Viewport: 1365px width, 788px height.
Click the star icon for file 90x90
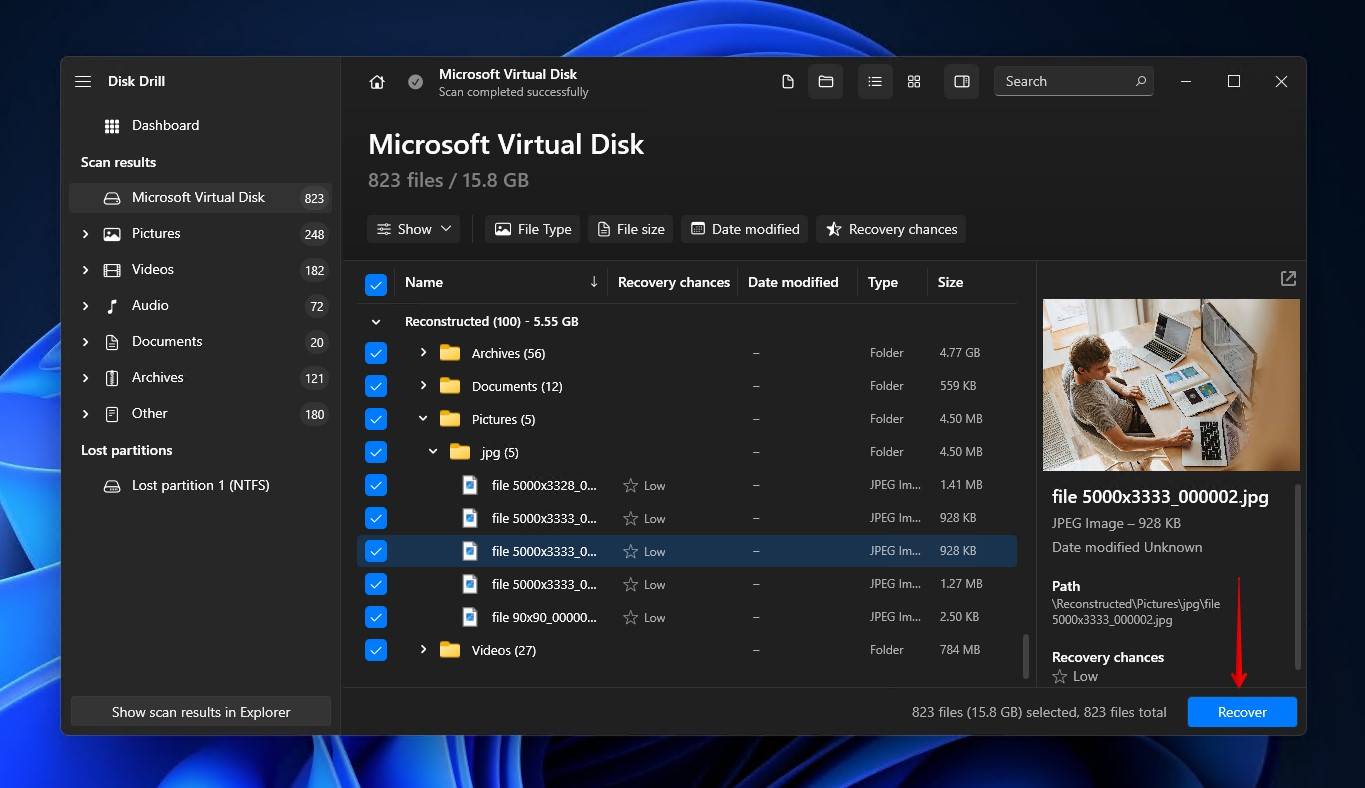[630, 617]
